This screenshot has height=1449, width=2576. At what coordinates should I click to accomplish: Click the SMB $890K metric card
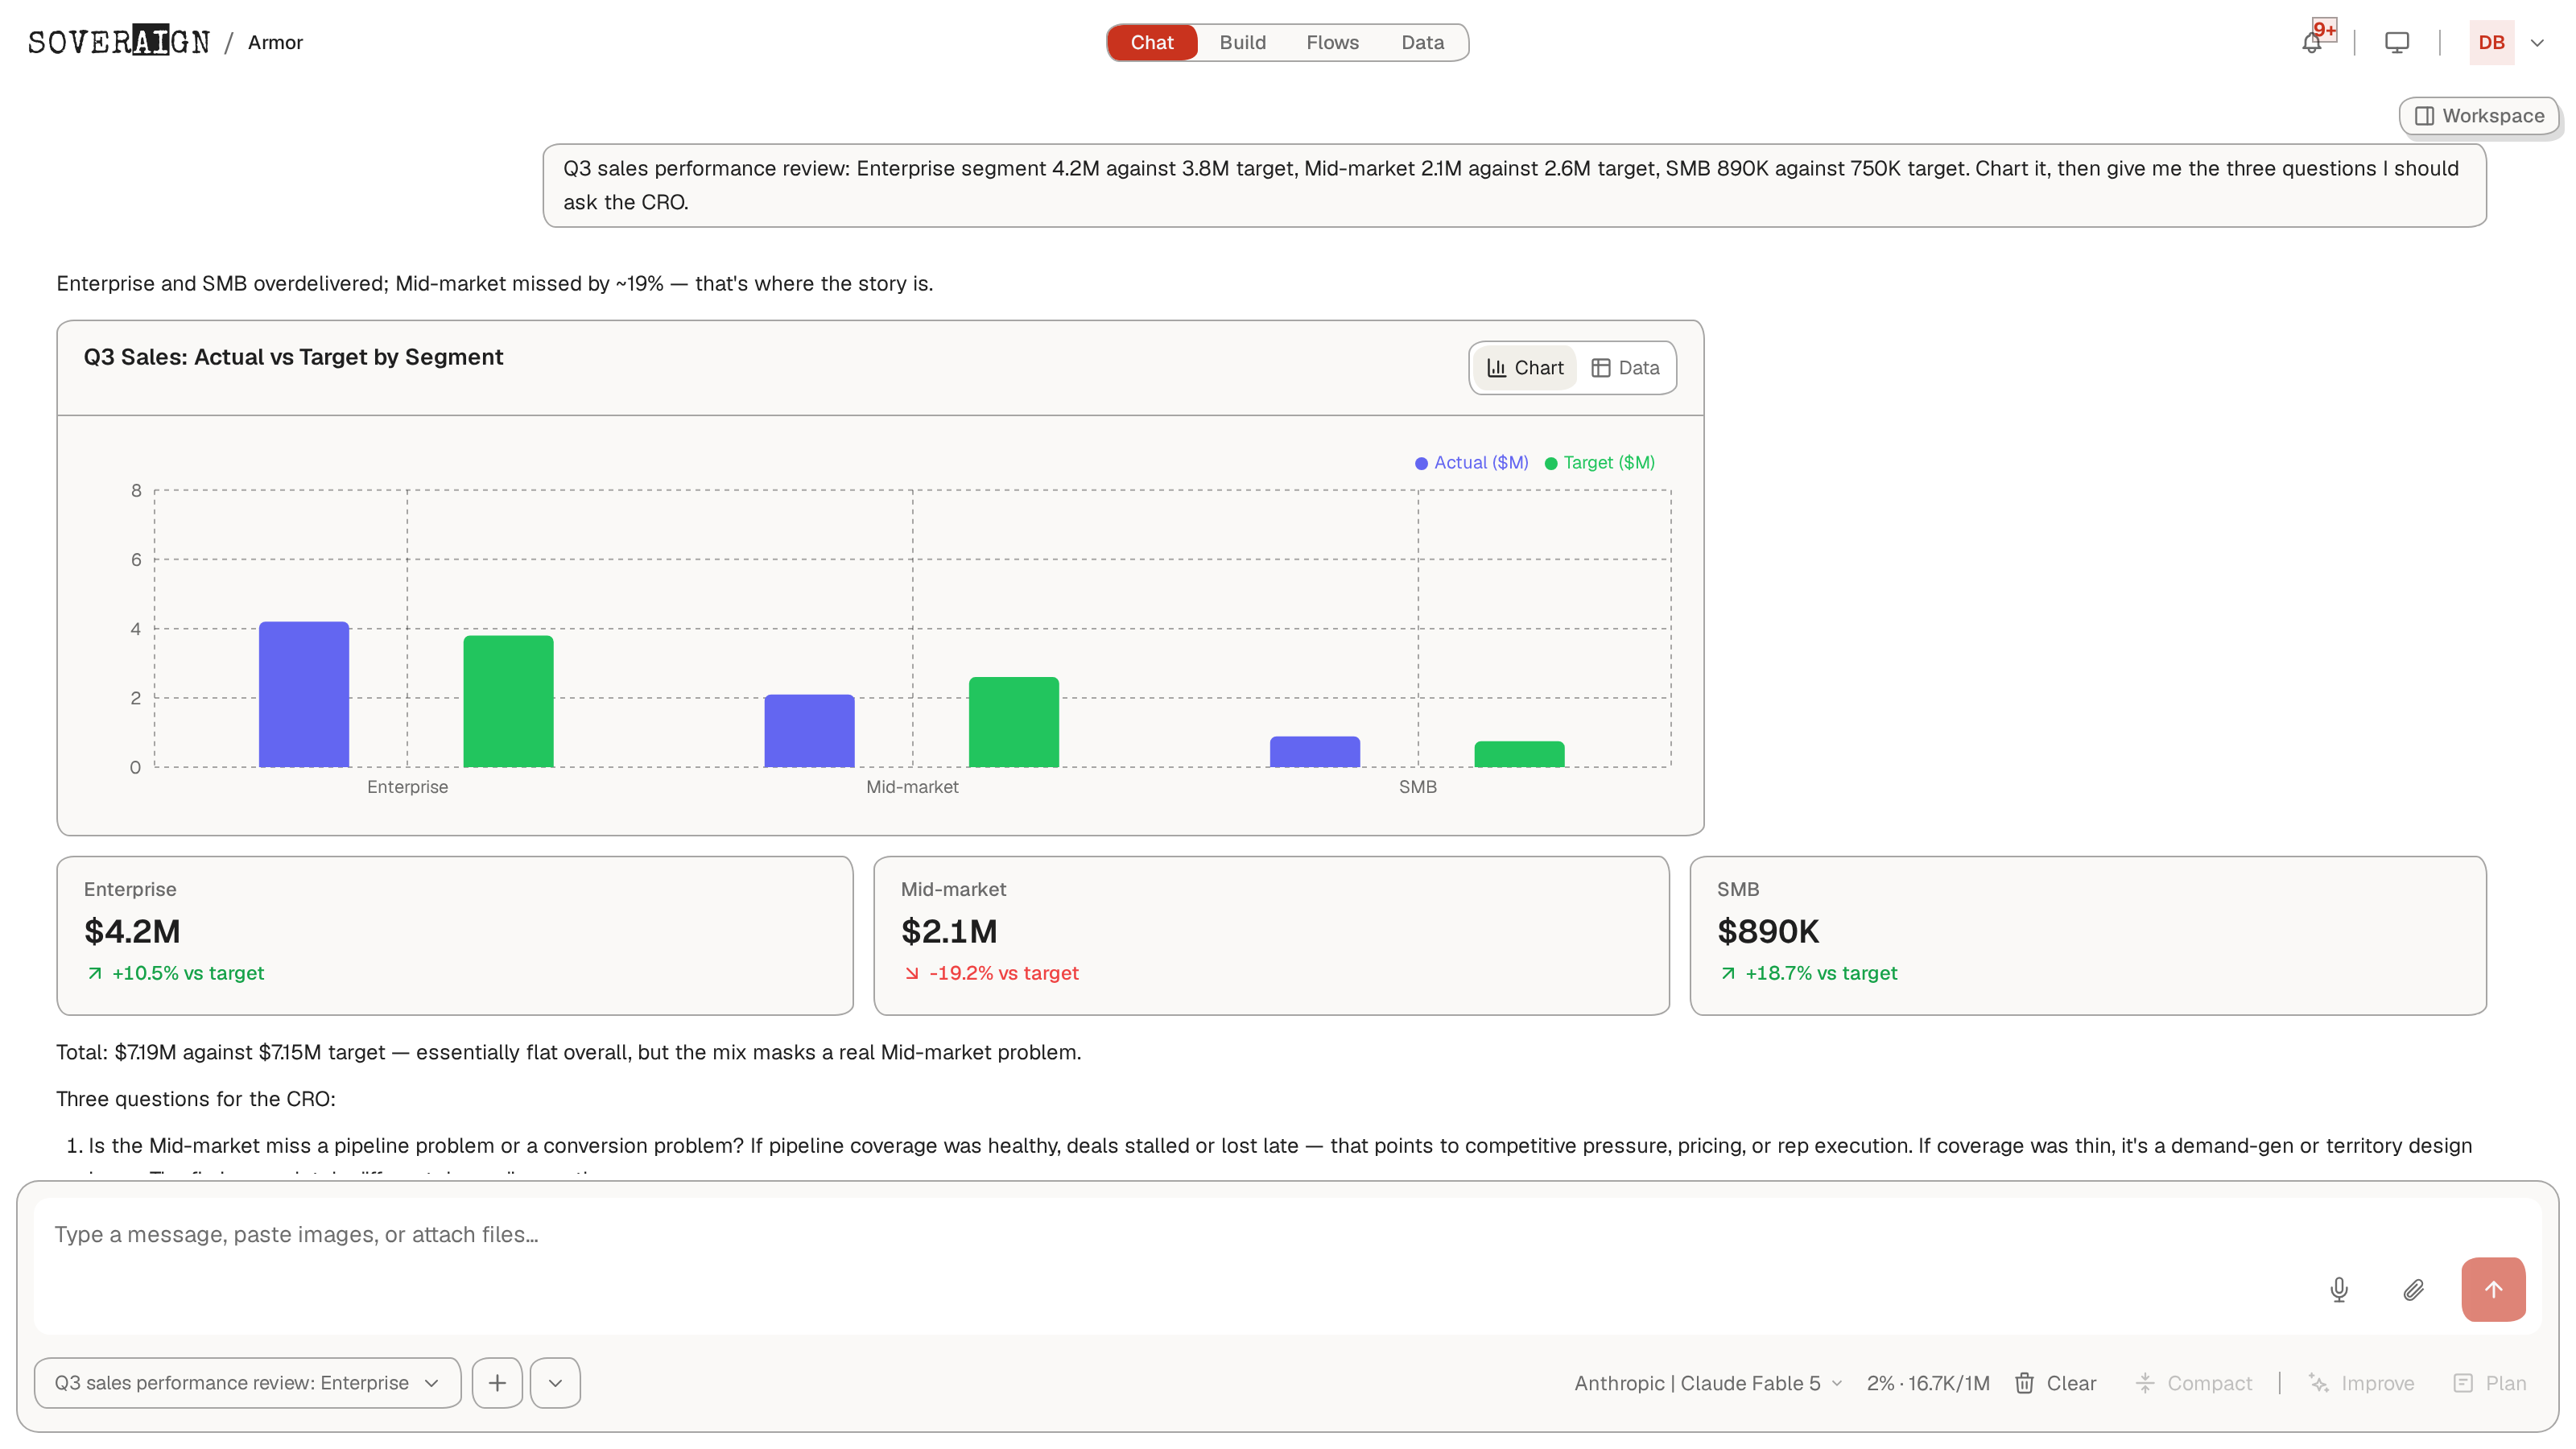coord(2088,935)
